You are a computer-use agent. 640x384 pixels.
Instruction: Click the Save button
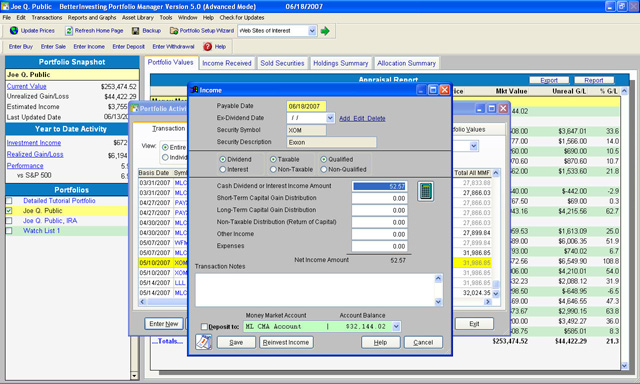pos(236,342)
